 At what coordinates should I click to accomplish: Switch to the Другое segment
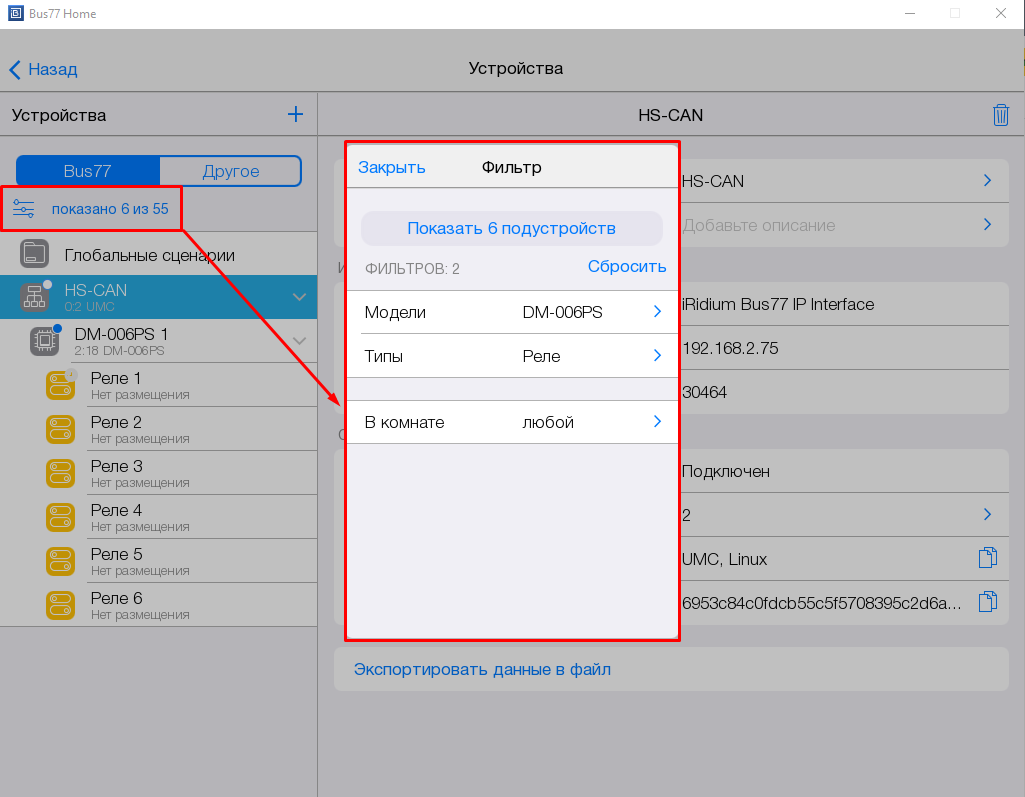tap(230, 171)
